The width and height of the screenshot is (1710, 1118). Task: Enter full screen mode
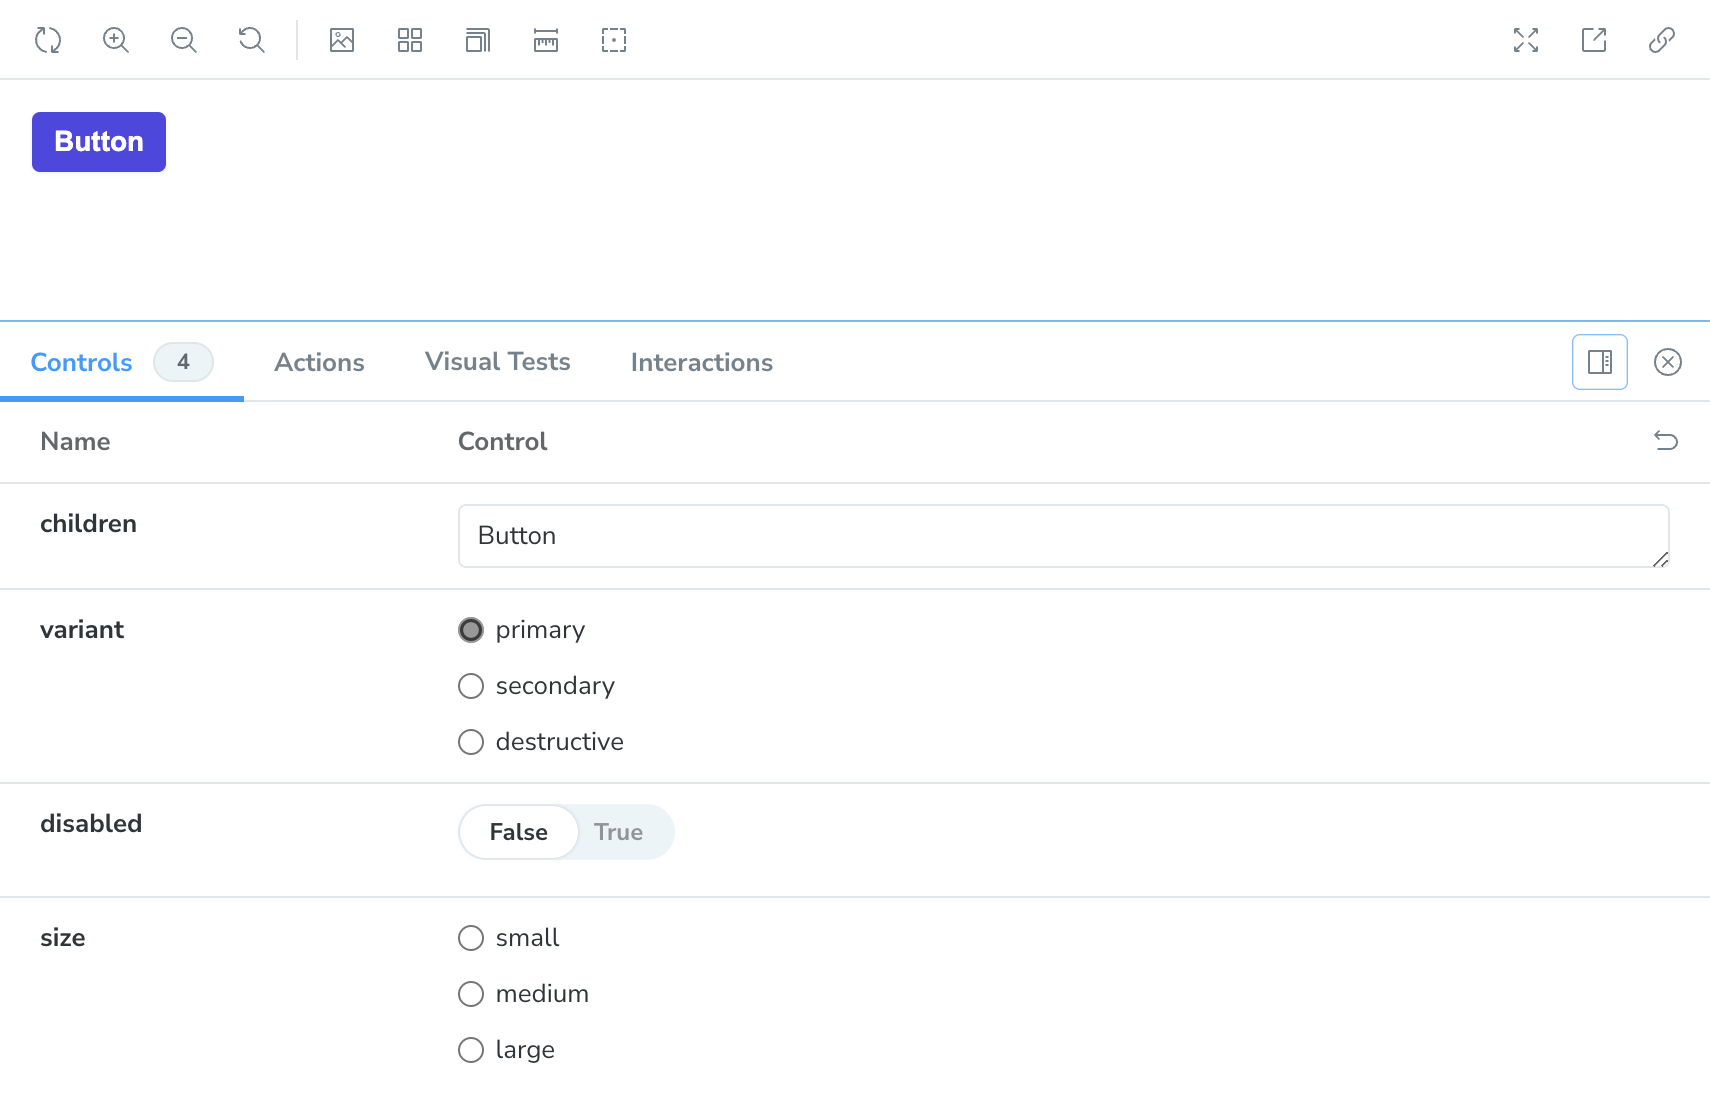pos(1526,40)
